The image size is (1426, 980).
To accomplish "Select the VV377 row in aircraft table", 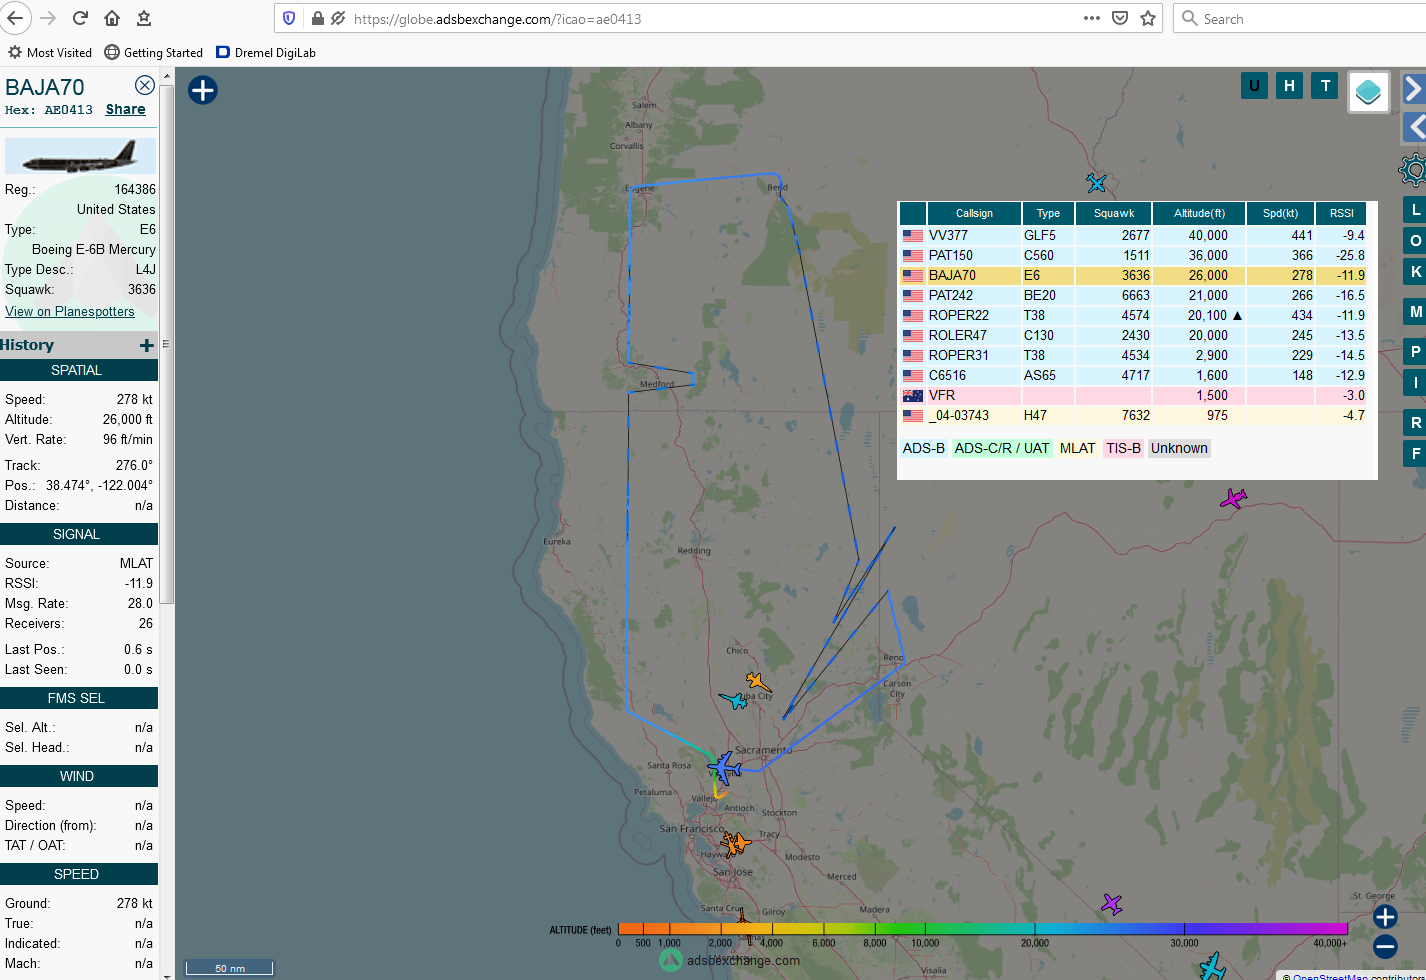I will coord(1133,235).
